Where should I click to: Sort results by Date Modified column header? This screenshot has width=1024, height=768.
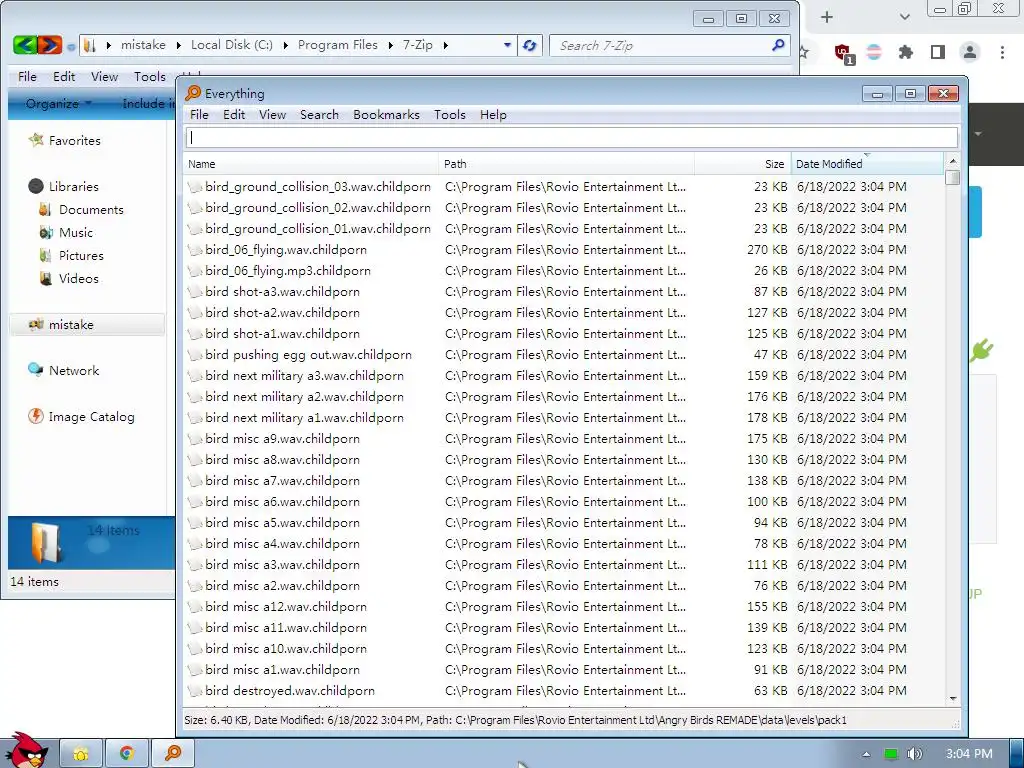pos(867,164)
